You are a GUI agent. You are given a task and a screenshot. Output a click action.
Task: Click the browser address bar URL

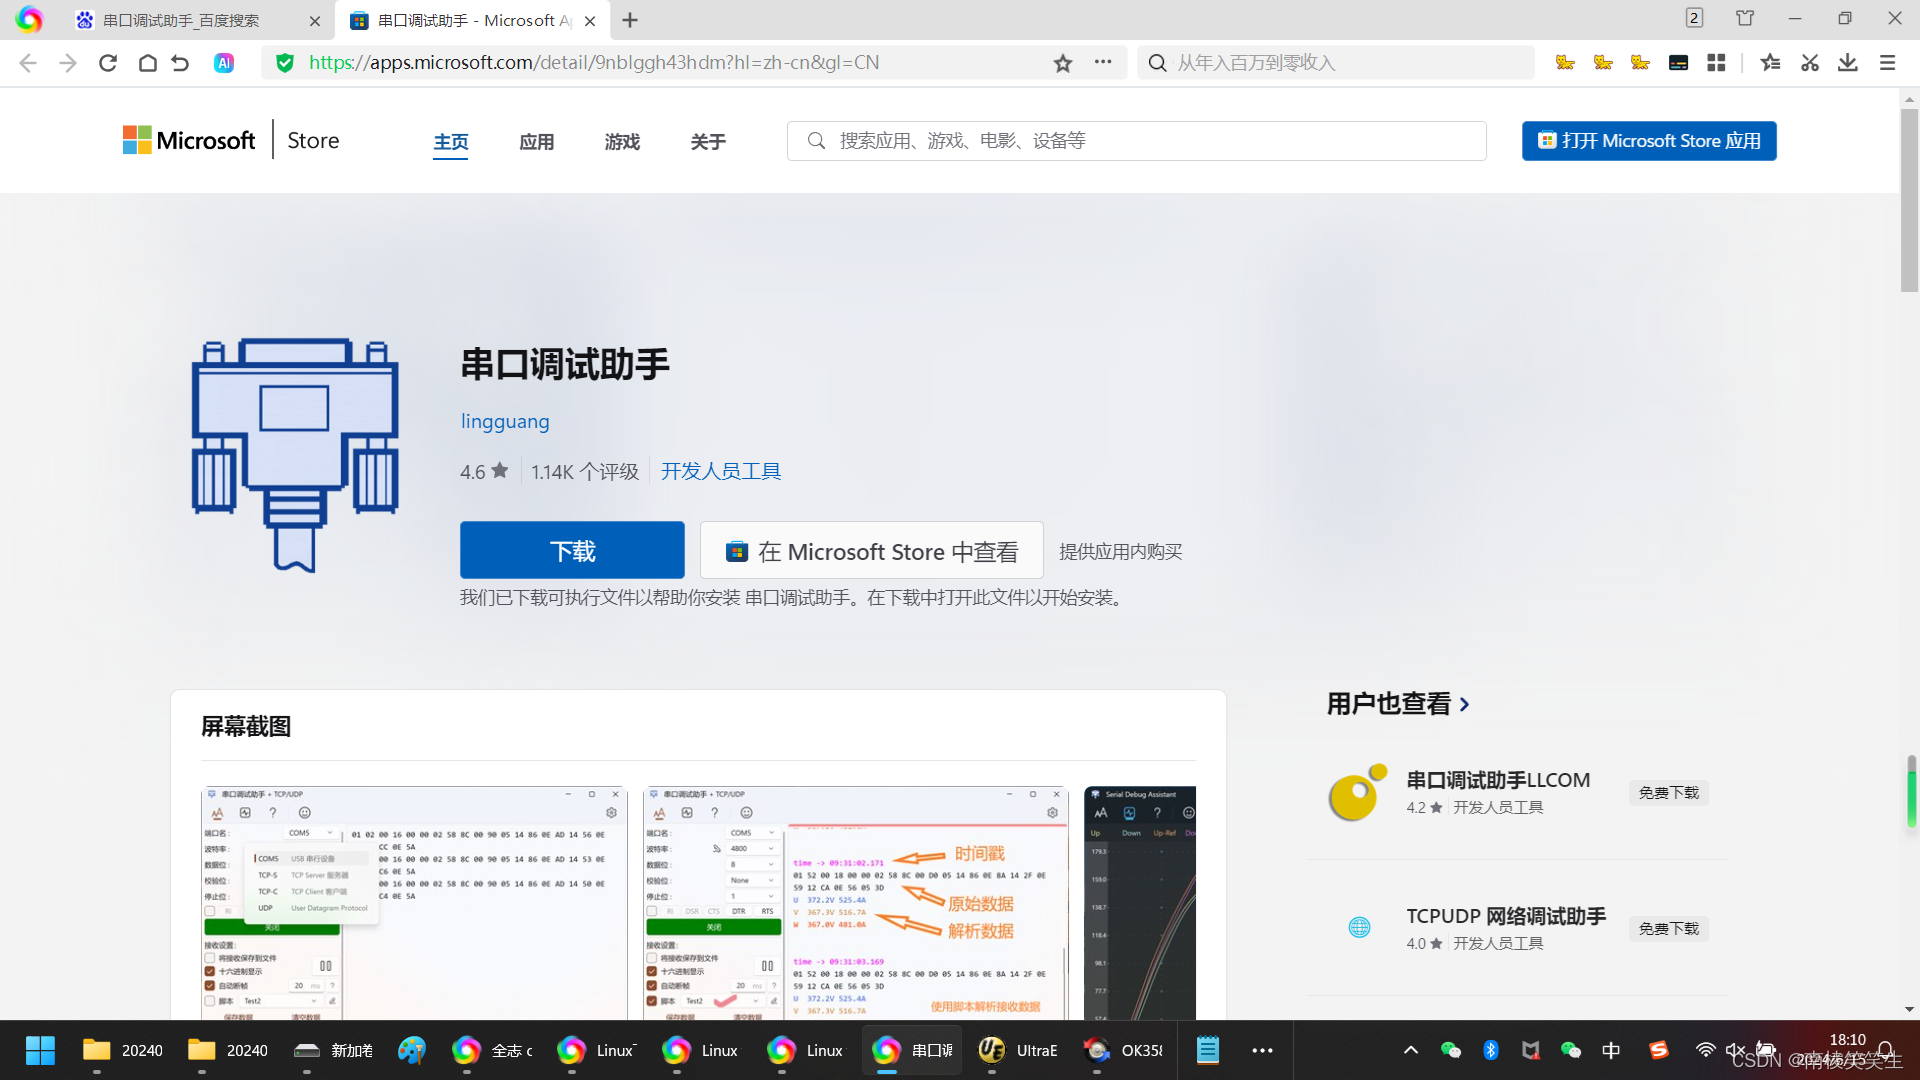point(594,63)
